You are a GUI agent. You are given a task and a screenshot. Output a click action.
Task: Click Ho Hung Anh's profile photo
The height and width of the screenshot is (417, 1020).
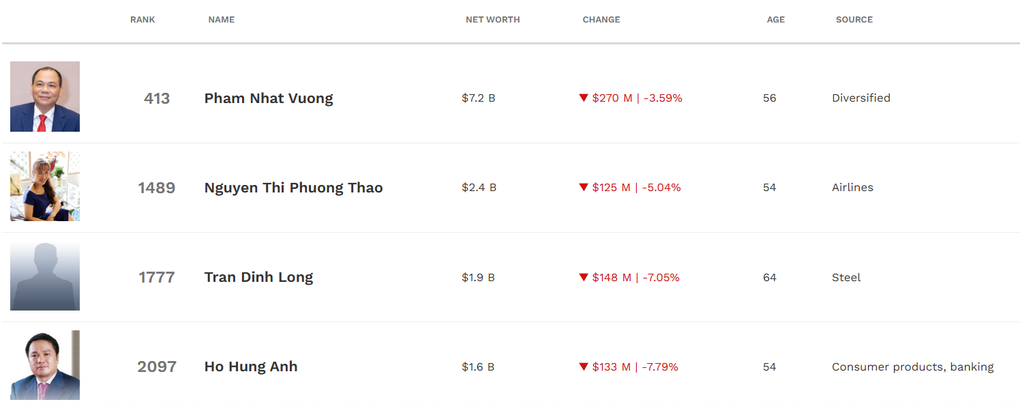(x=45, y=366)
